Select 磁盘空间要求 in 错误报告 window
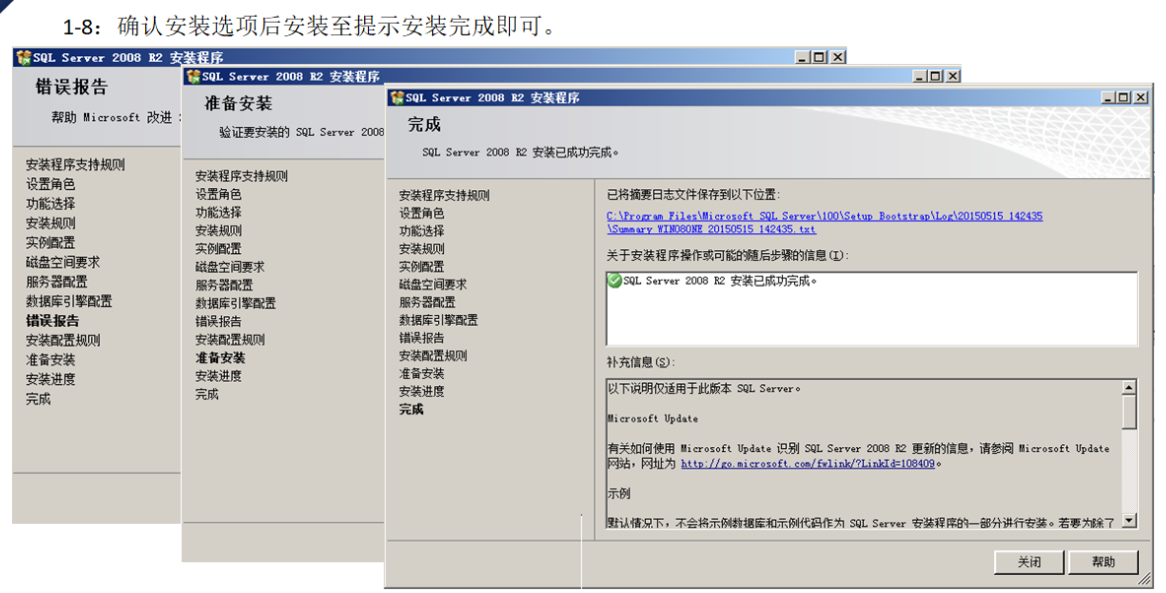Screen dimensions: 1166x593 pyautogui.click(x=62, y=263)
